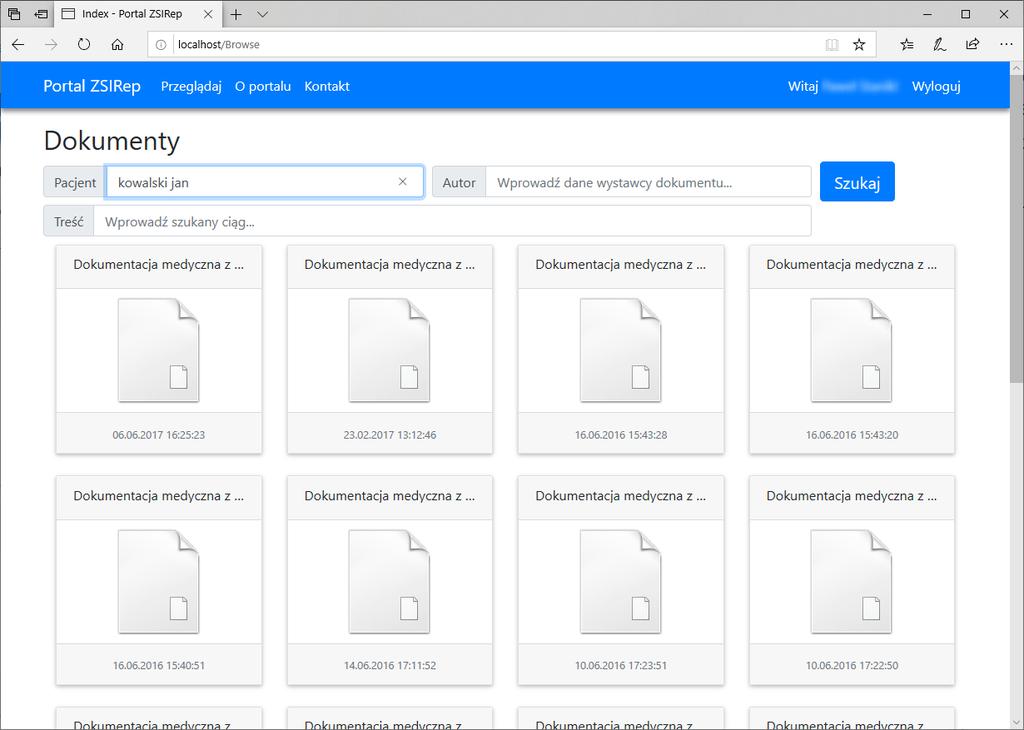Open a new browser tab
The height and width of the screenshot is (730, 1024).
pos(236,14)
